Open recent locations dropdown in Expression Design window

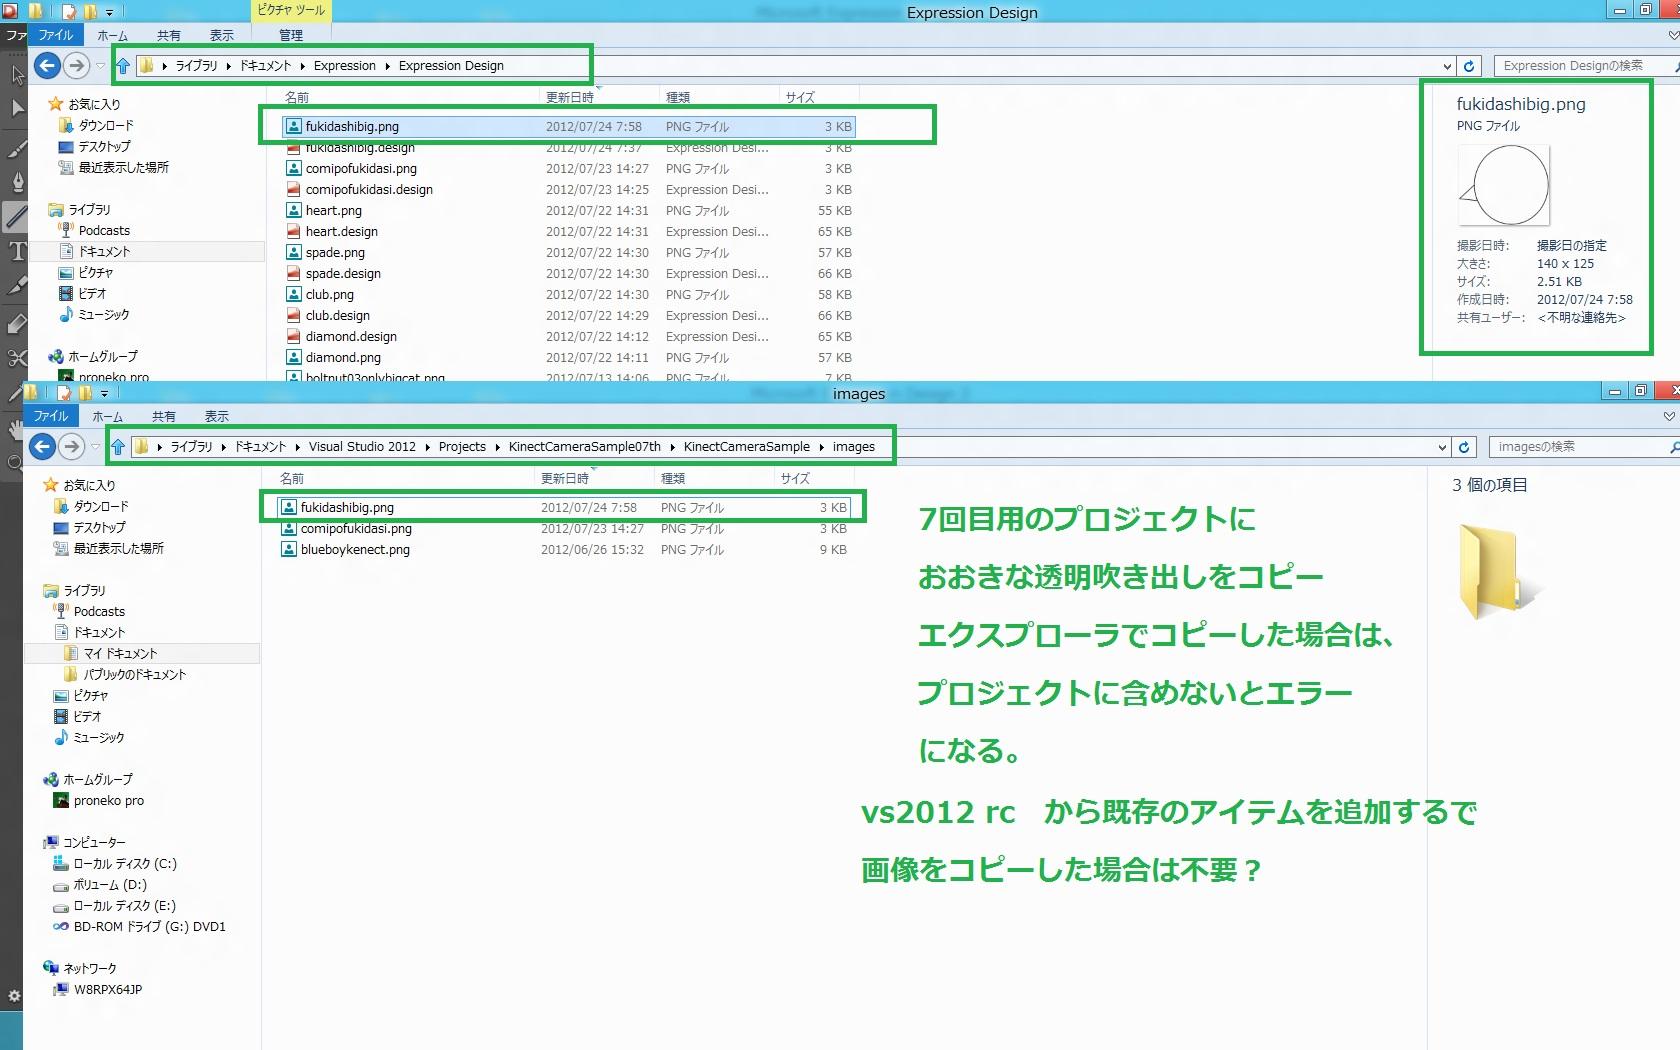(100, 66)
